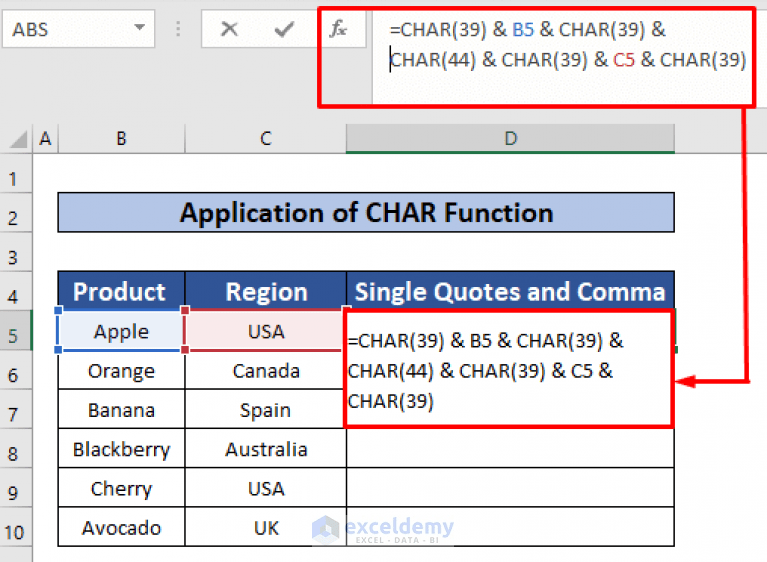Screen dimensions: 767x562
Task: Select the cell containing 'Orange'
Action: pos(121,370)
